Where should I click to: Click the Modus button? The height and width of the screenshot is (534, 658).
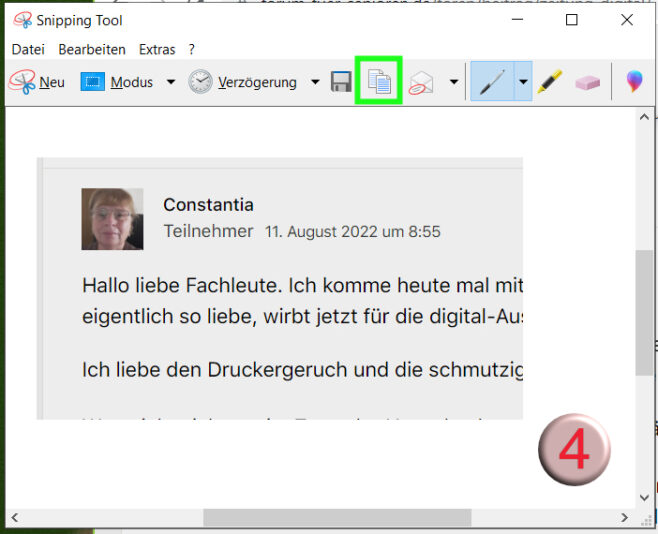pyautogui.click(x=118, y=83)
